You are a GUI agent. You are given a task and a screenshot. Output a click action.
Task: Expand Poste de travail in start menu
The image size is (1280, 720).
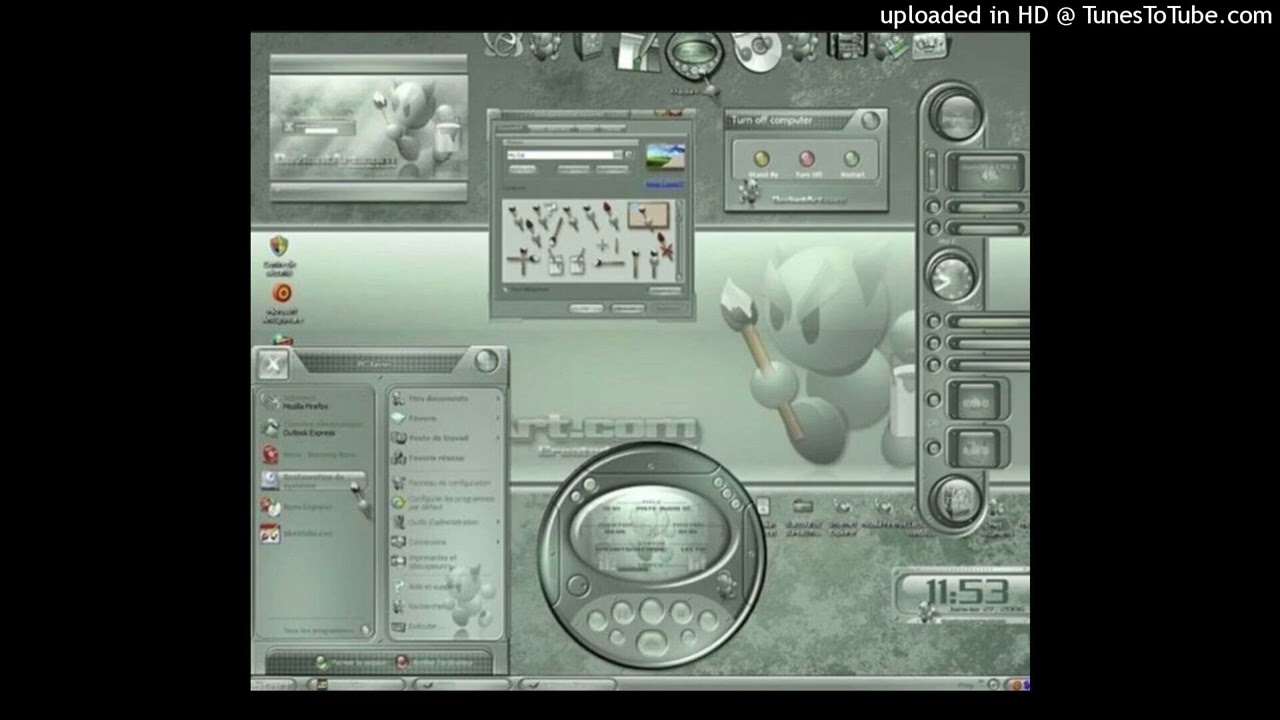[x=446, y=438]
